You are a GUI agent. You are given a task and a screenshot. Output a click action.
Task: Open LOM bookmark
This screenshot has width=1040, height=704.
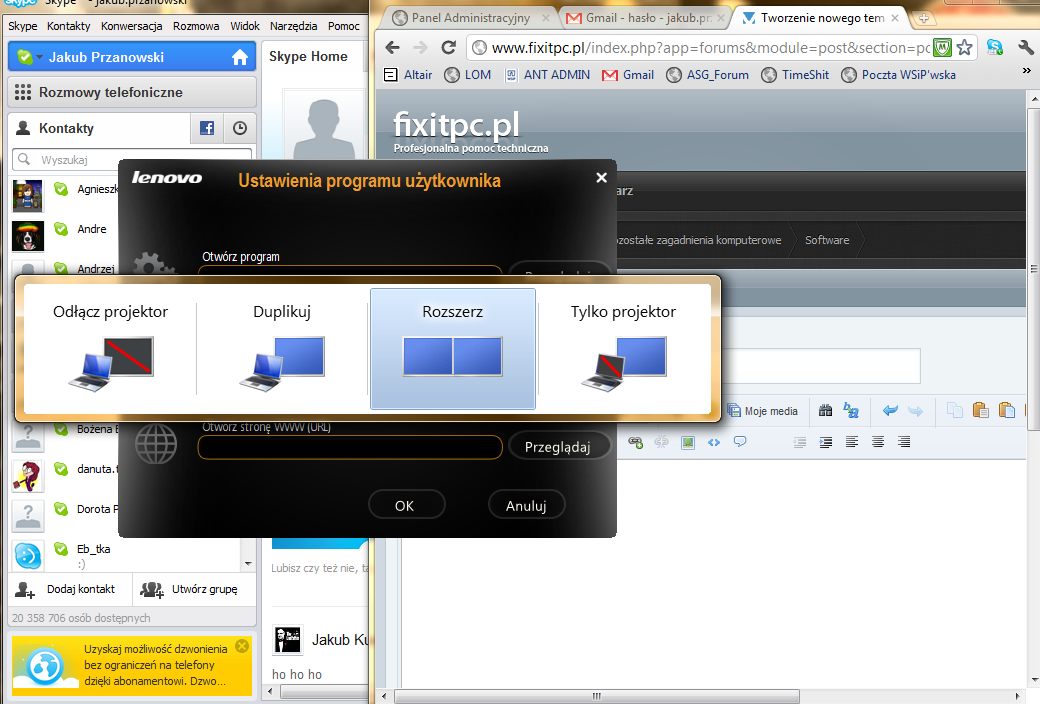point(468,75)
